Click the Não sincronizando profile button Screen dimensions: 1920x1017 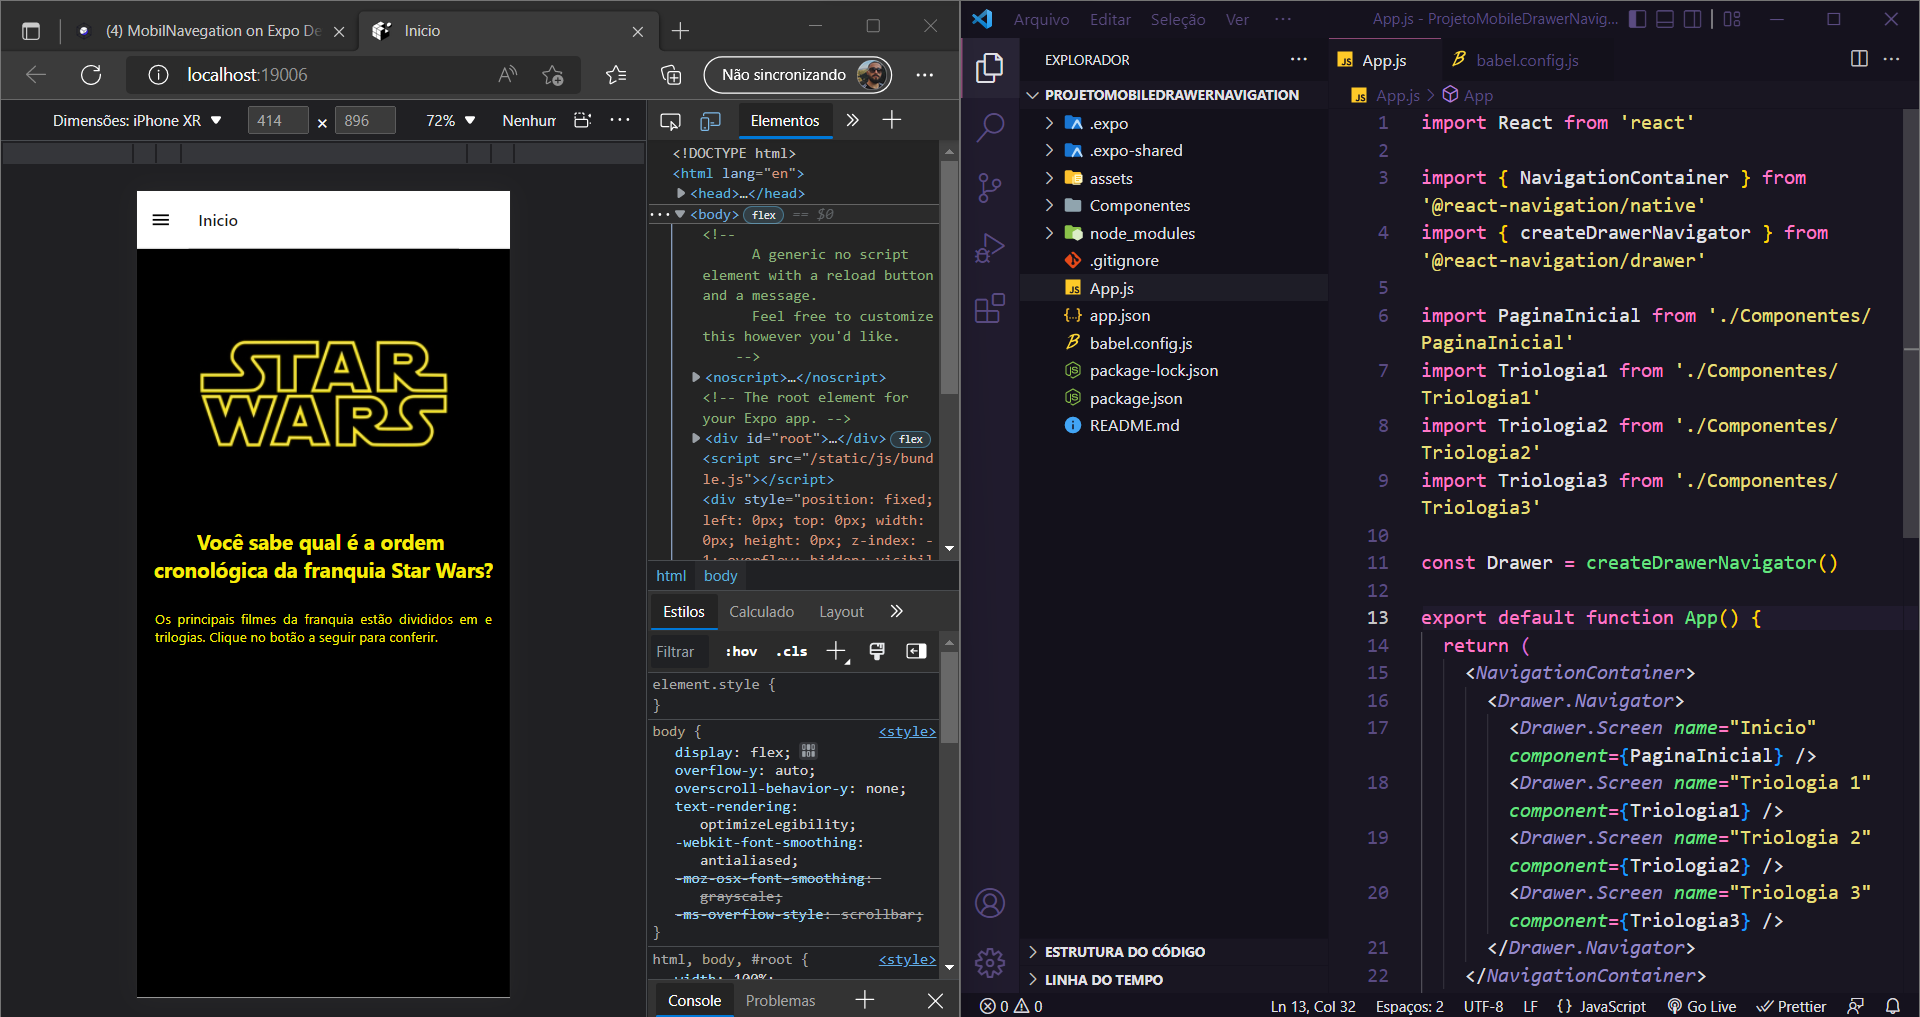click(797, 74)
